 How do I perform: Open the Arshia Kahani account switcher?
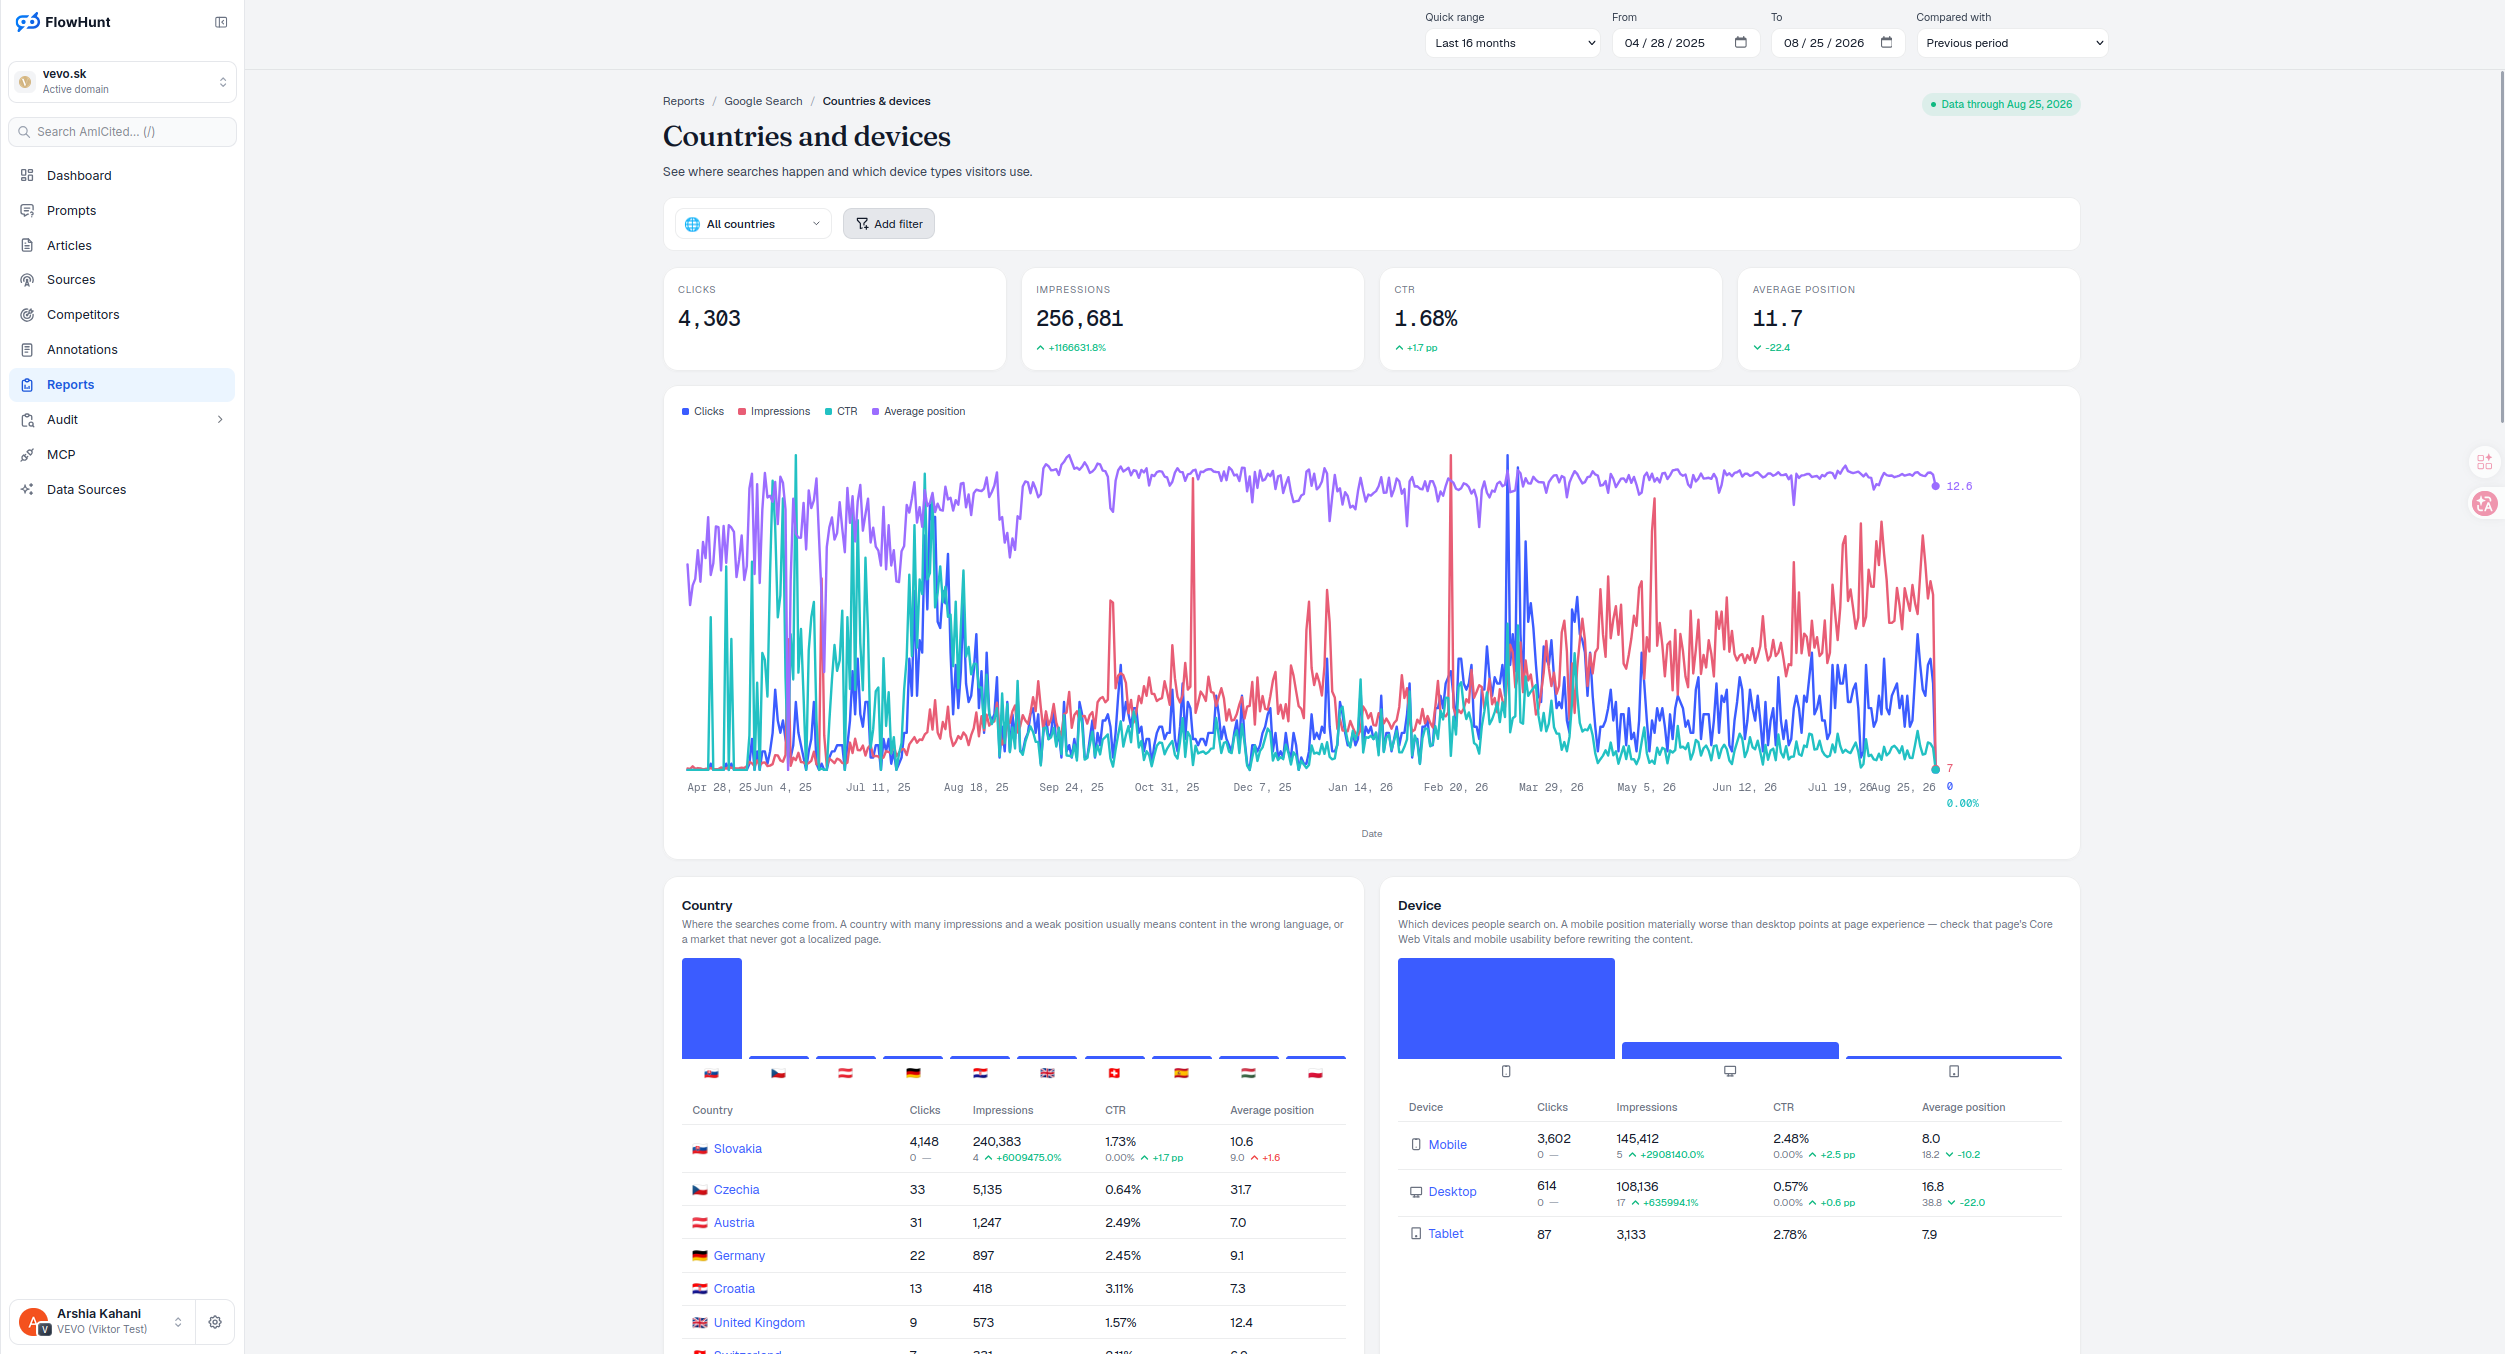[102, 1322]
